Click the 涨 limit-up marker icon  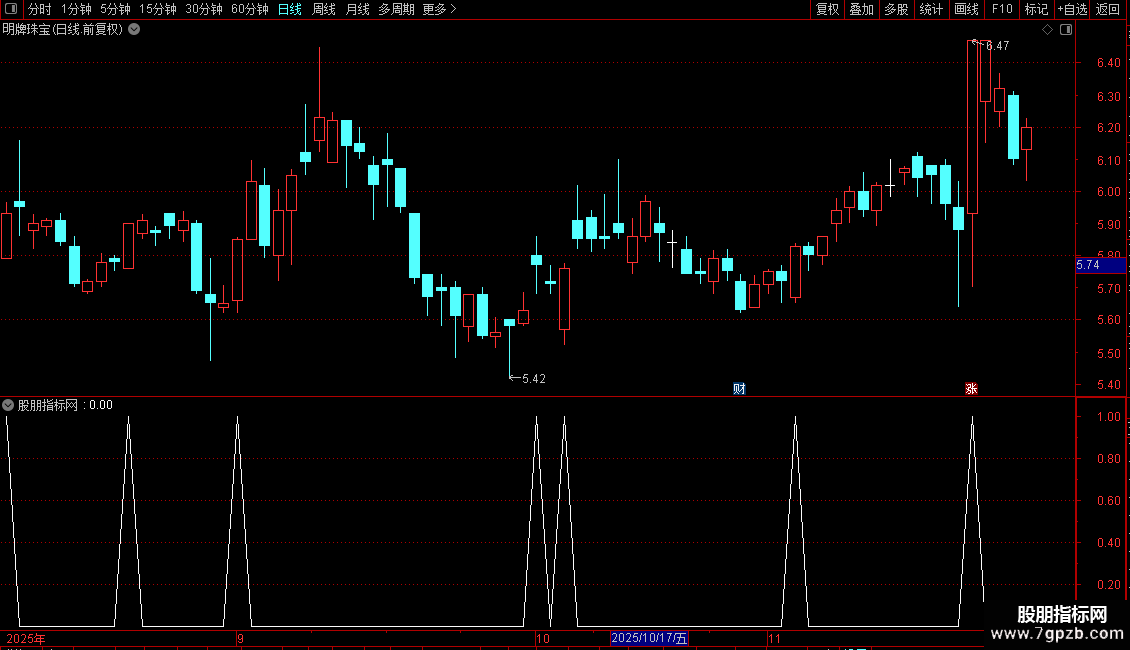[x=971, y=388]
